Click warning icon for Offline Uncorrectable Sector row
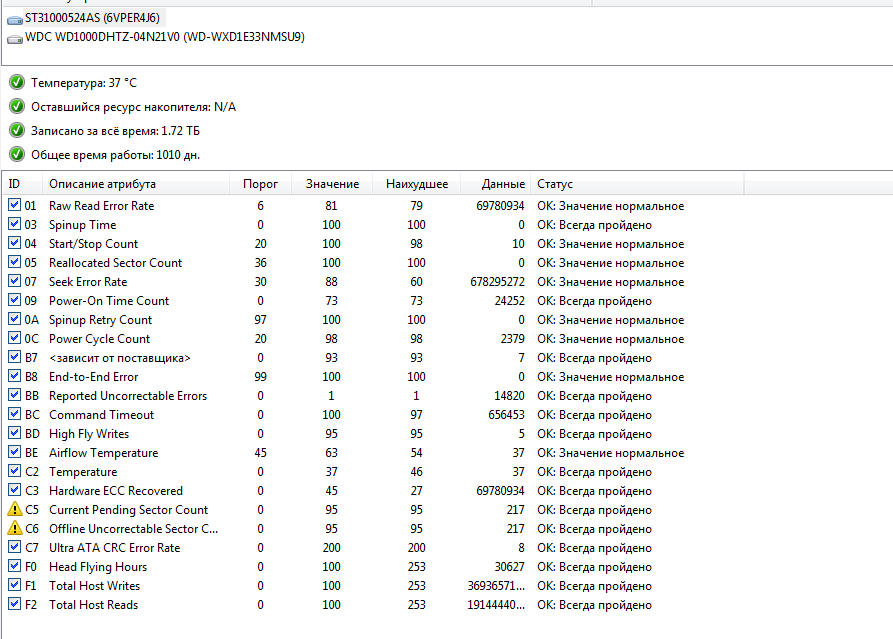The width and height of the screenshot is (893, 639). point(14,529)
